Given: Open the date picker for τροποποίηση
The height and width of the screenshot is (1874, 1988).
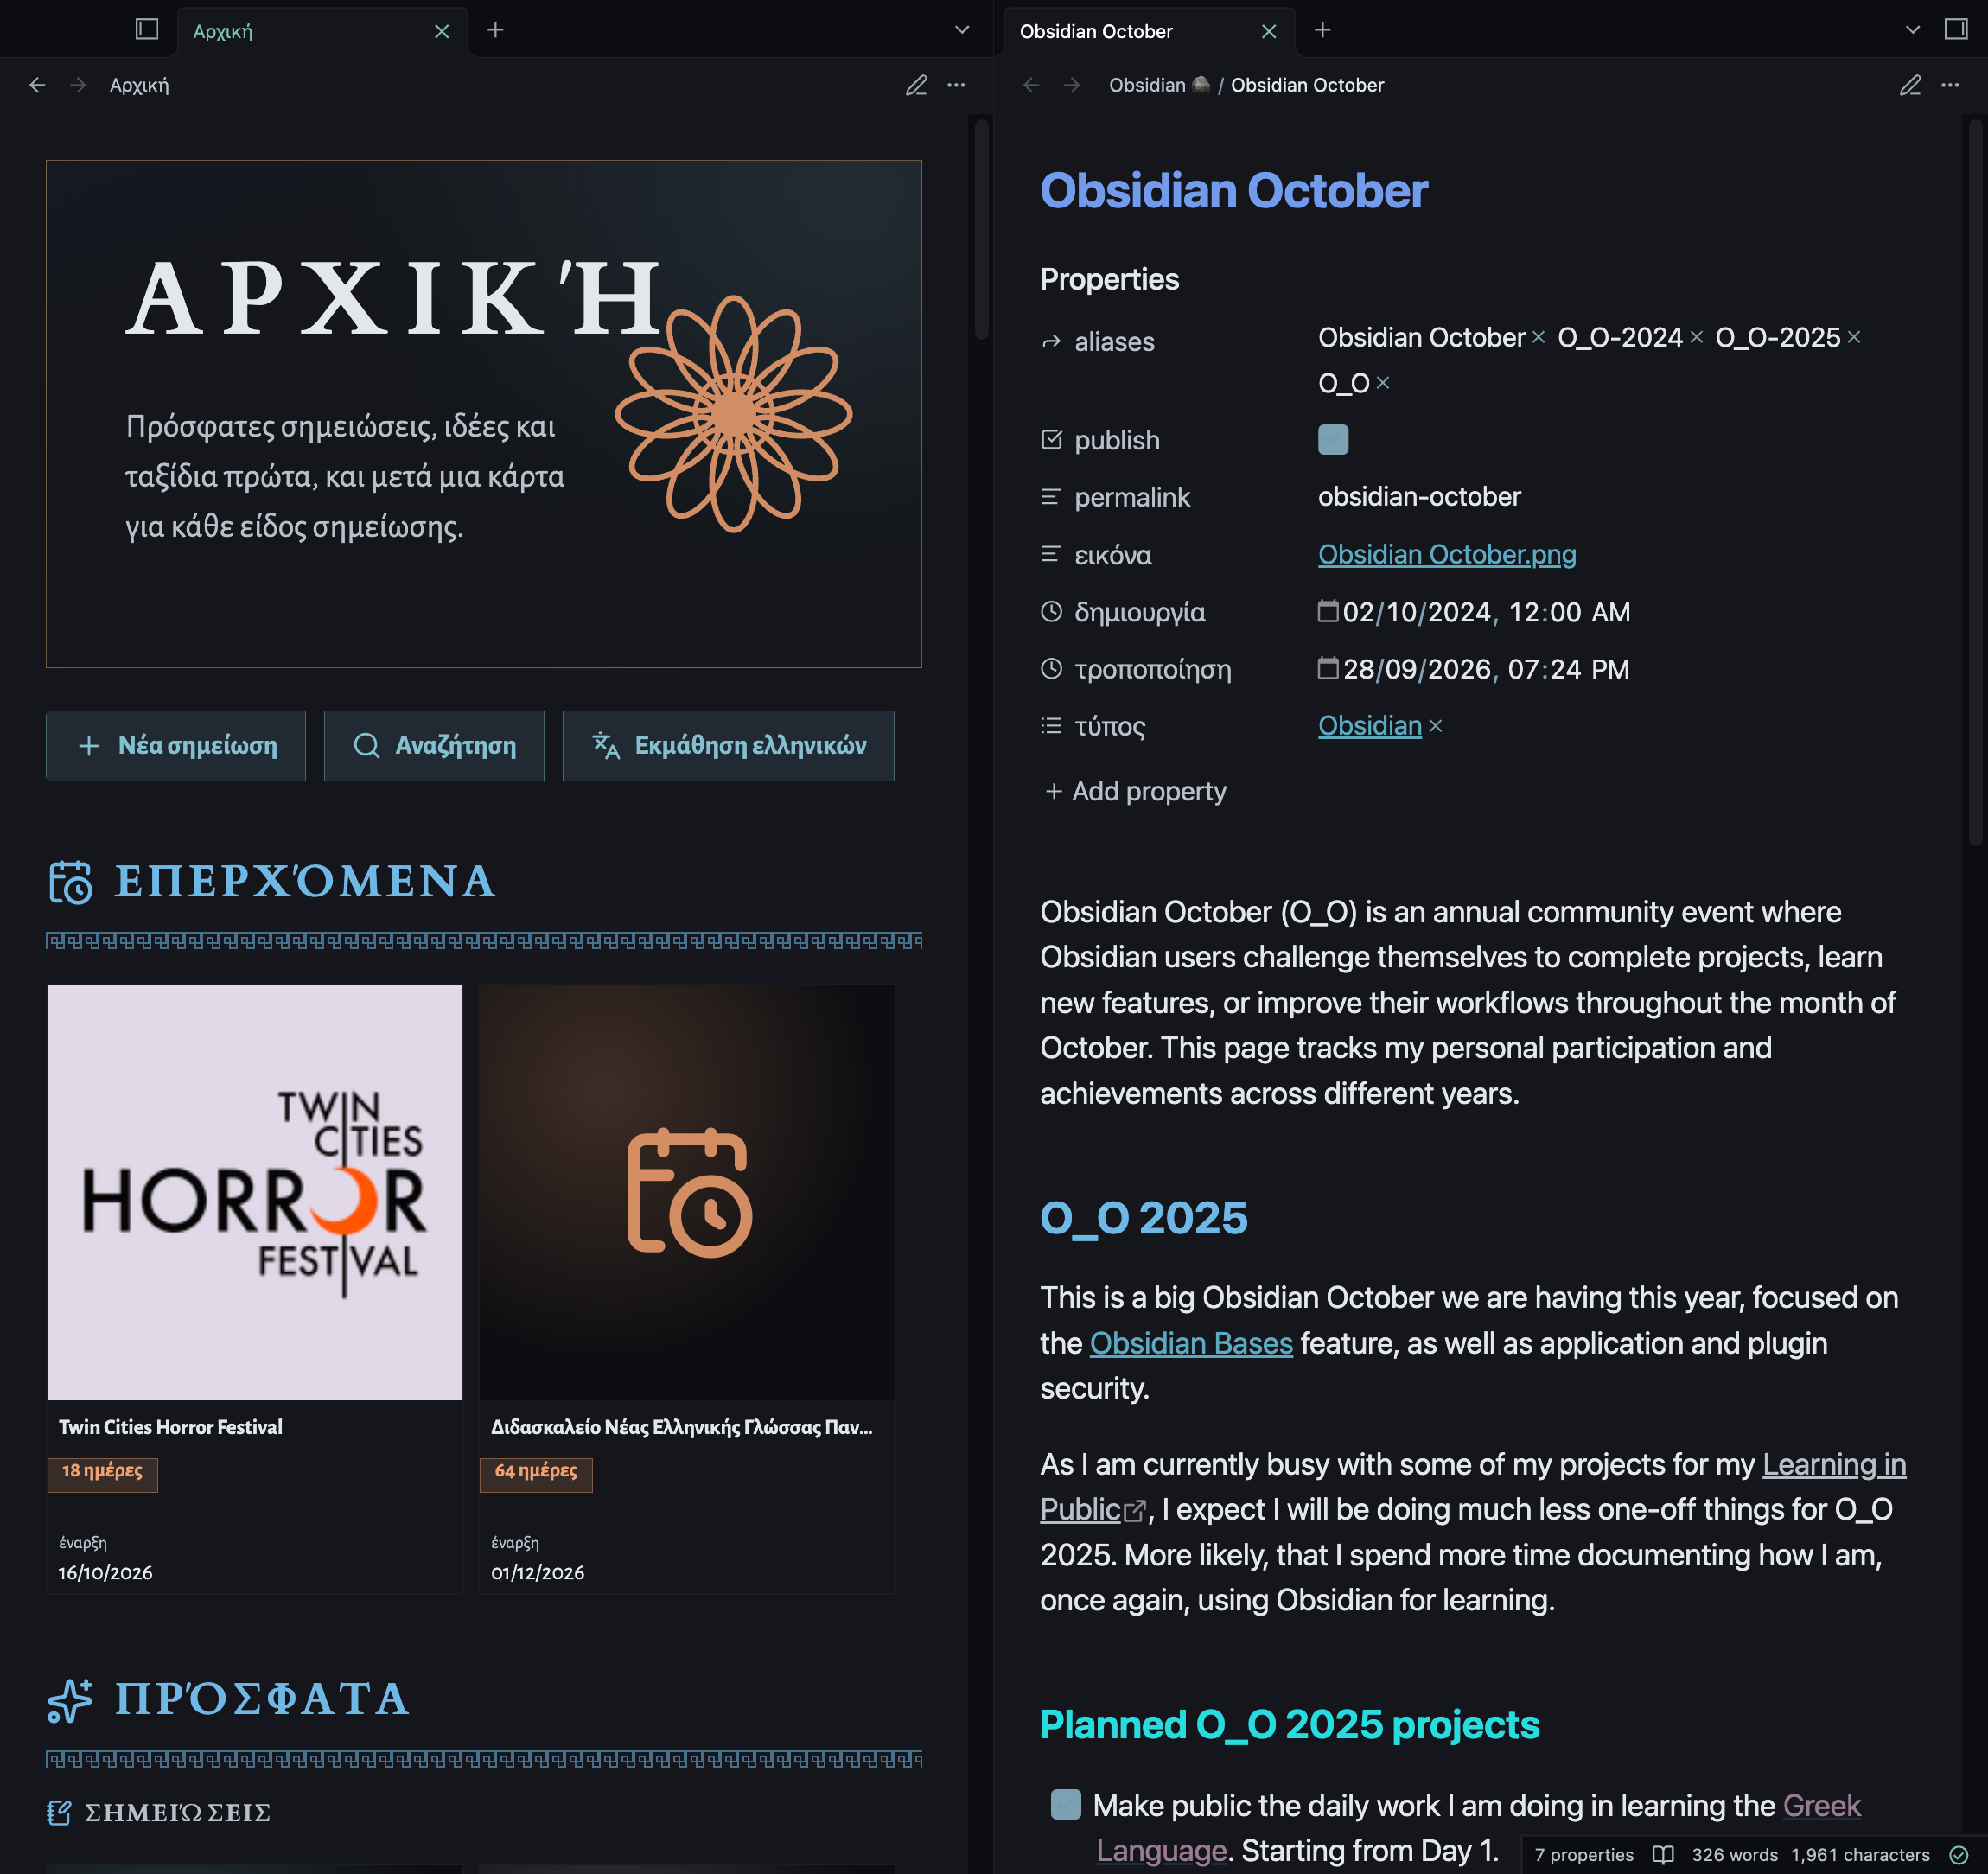Looking at the screenshot, I should 1327,667.
